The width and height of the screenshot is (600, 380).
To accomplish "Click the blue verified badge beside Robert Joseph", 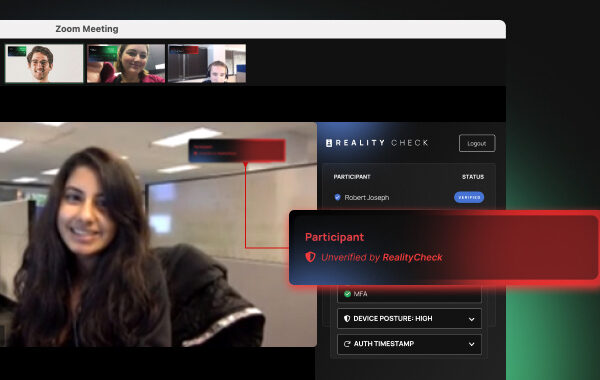I will pyautogui.click(x=337, y=197).
